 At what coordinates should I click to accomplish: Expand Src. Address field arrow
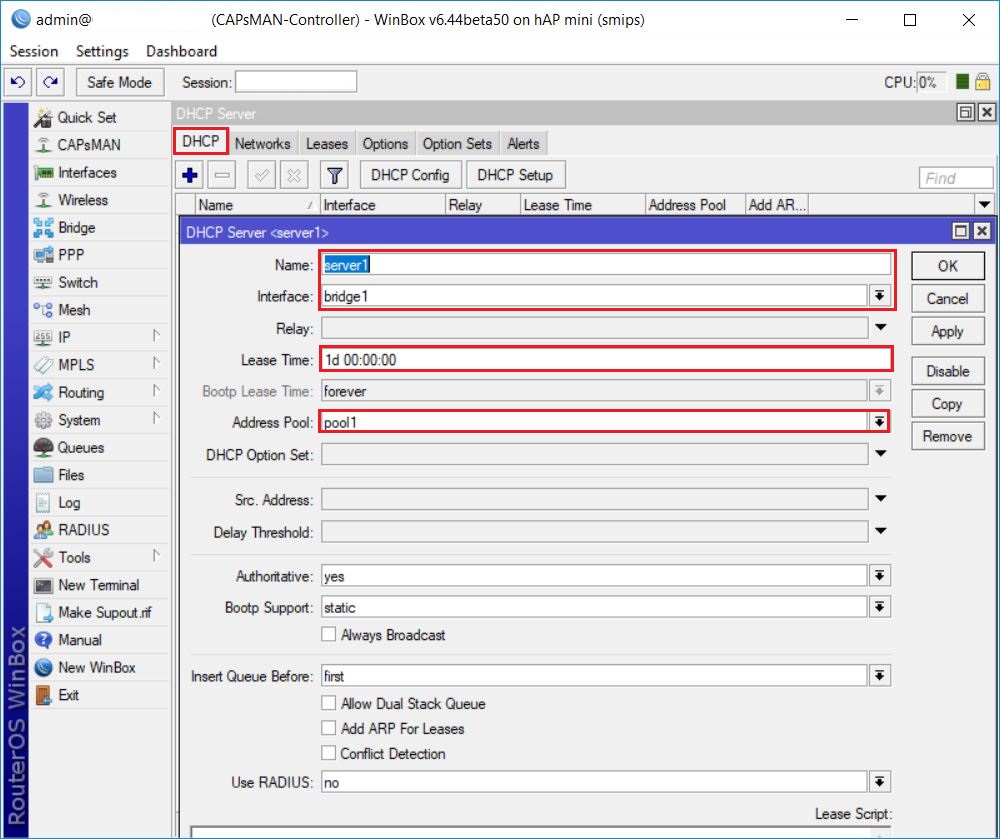(881, 499)
